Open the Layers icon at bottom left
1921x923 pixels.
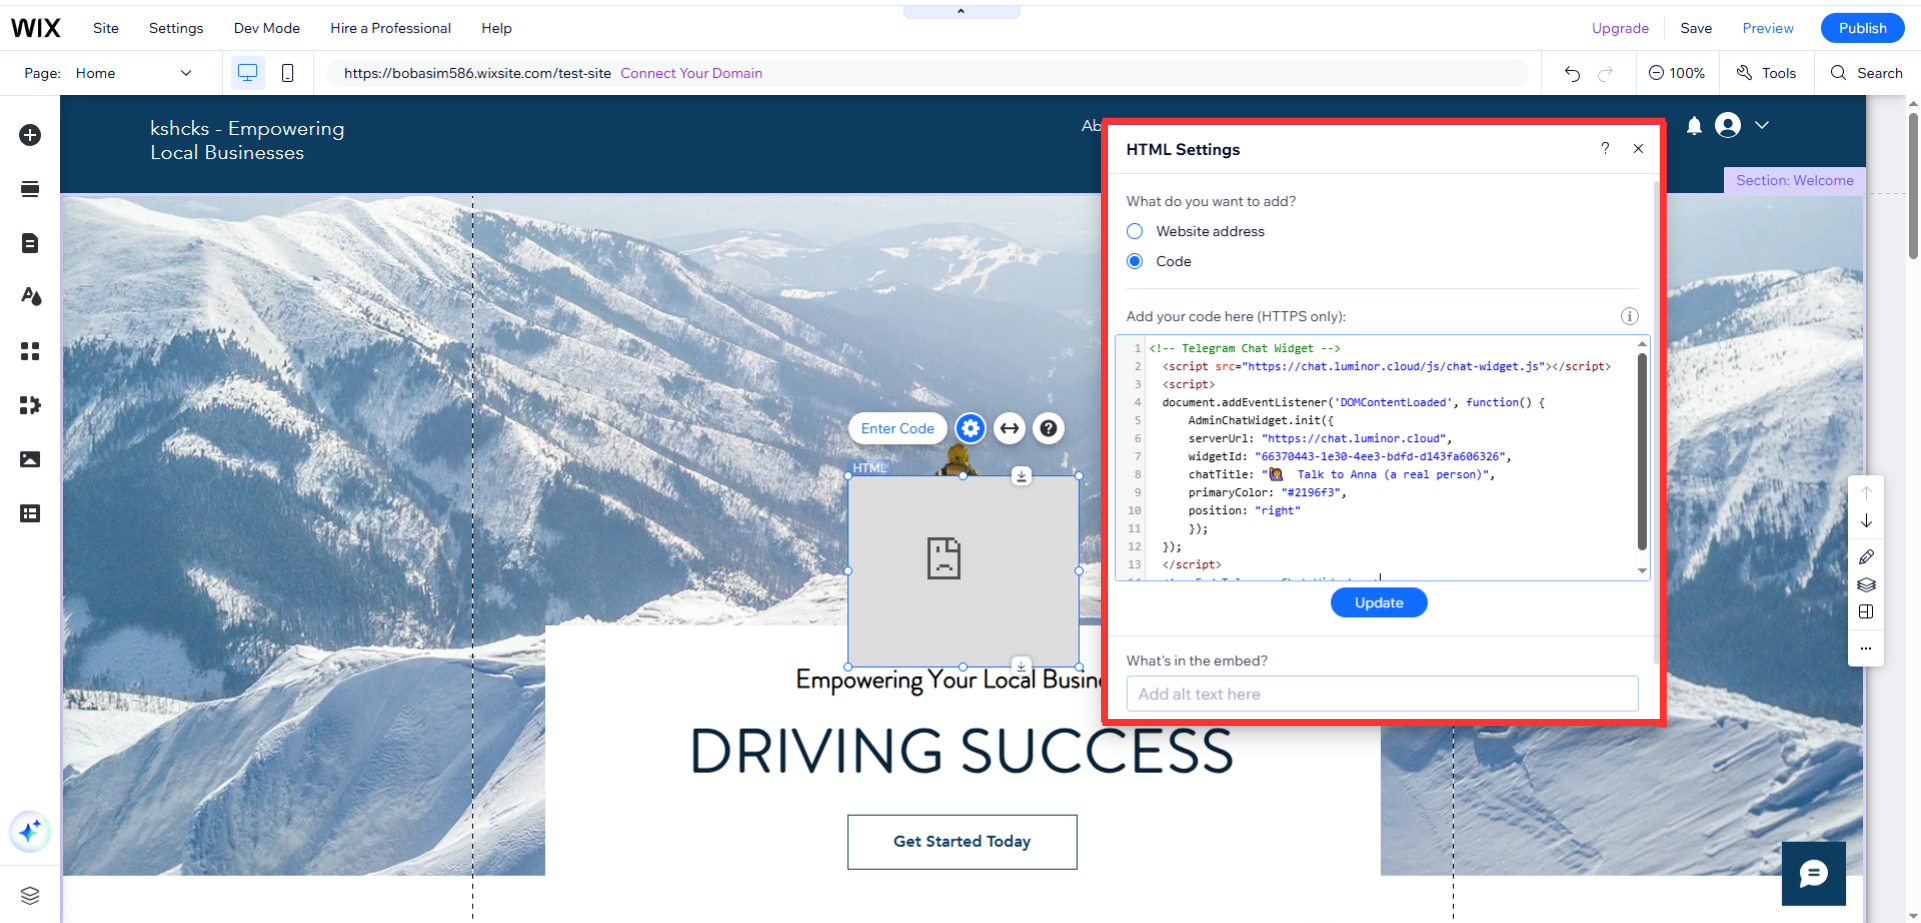coord(30,895)
